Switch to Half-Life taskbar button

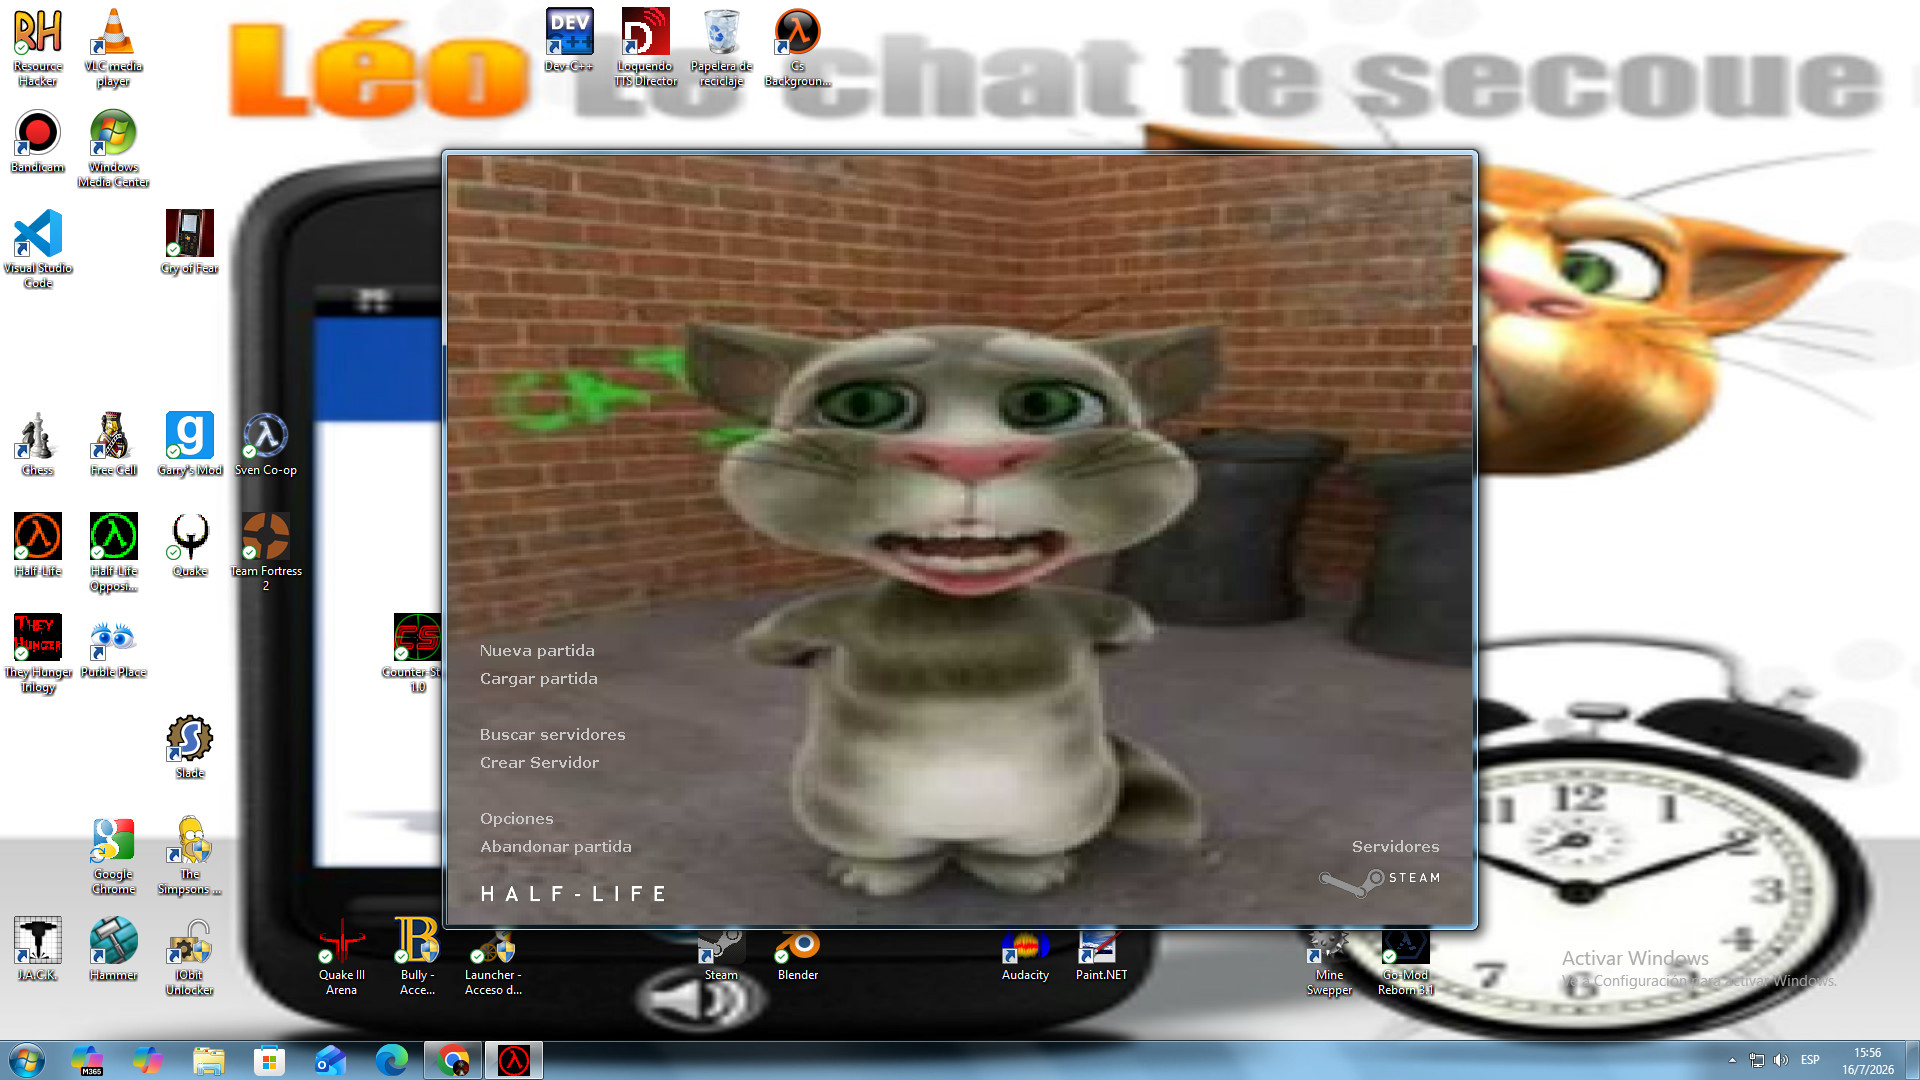tap(514, 1060)
